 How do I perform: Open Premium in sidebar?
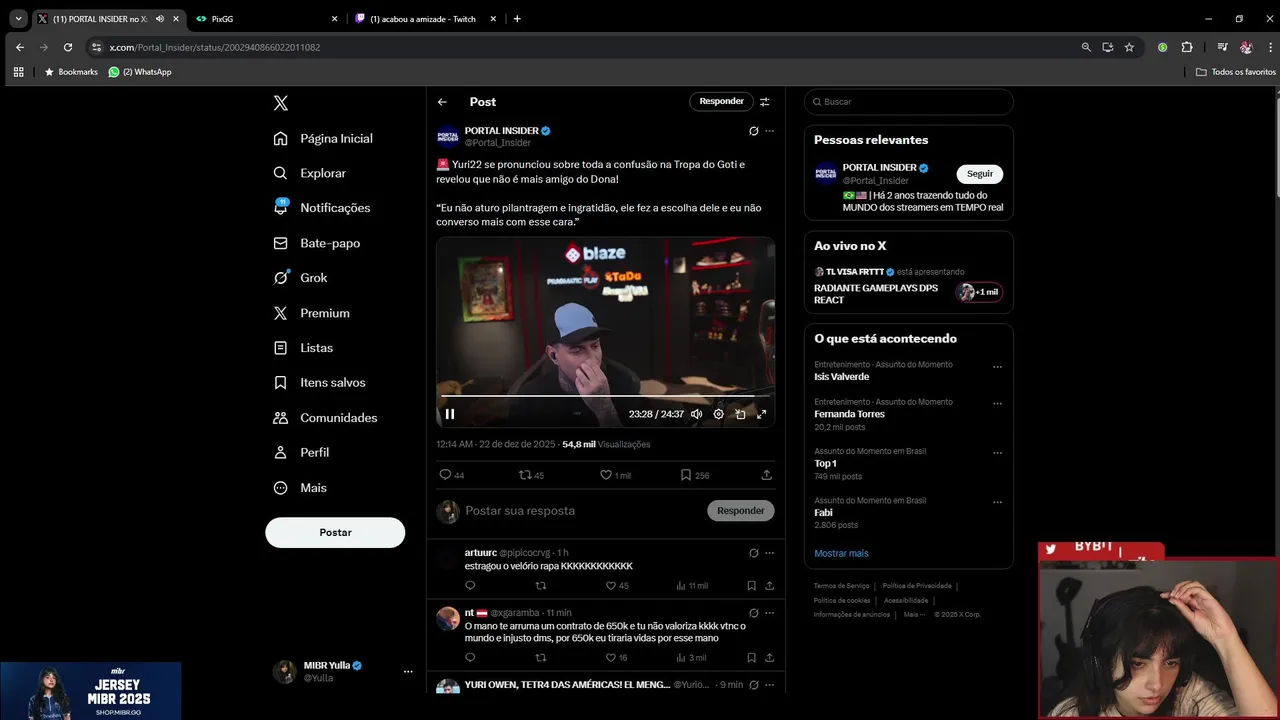(312, 313)
